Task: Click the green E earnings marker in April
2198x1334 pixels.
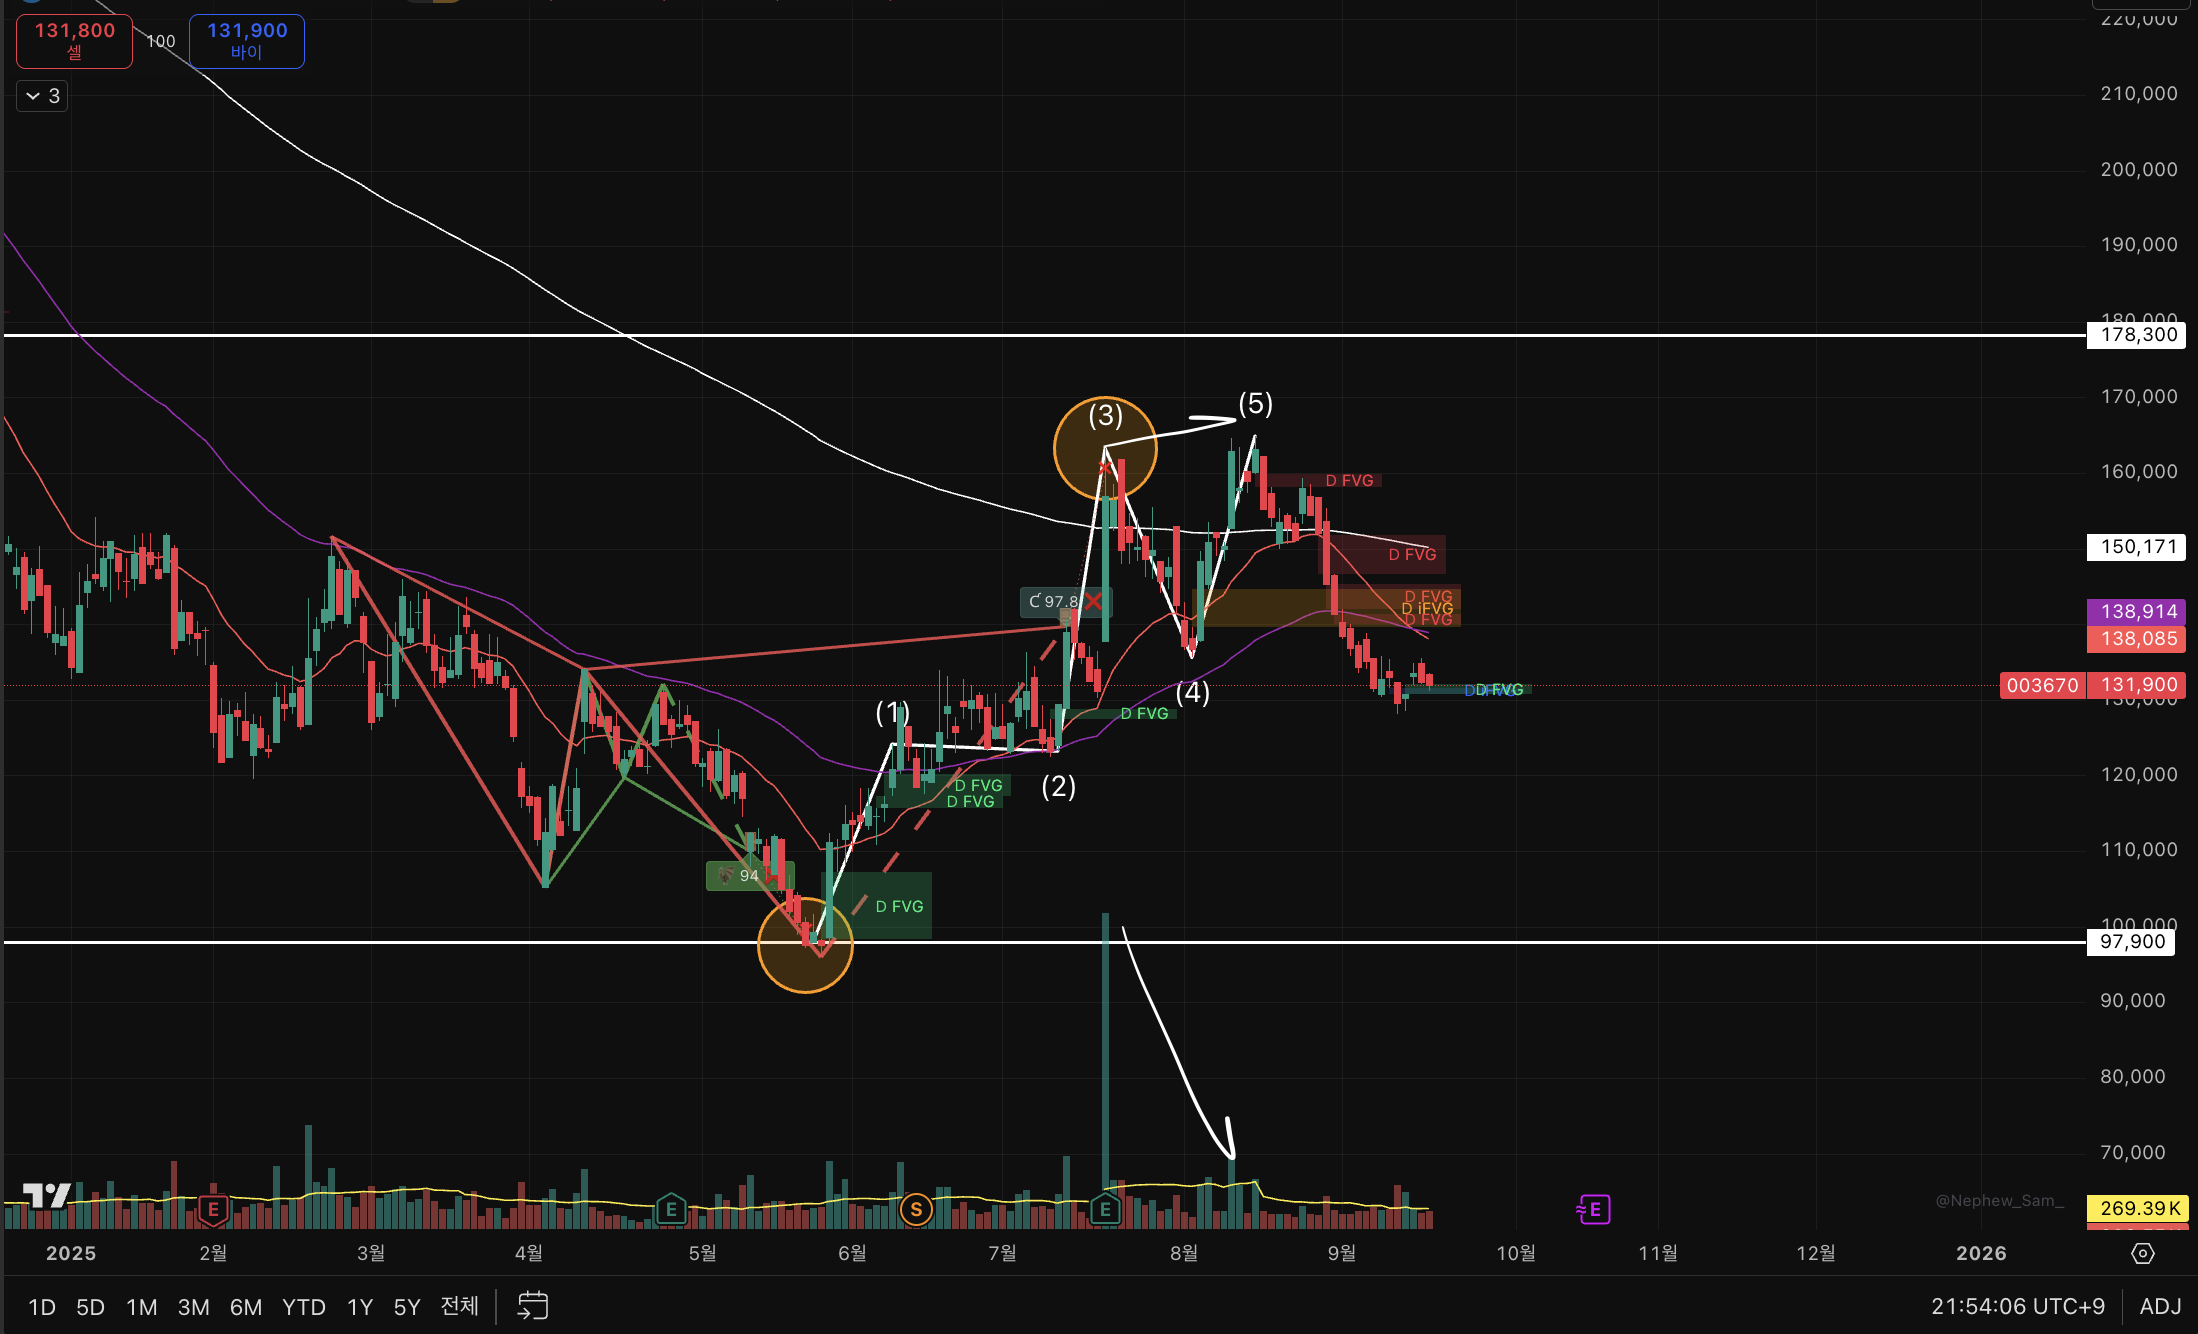Action: pyautogui.click(x=671, y=1209)
